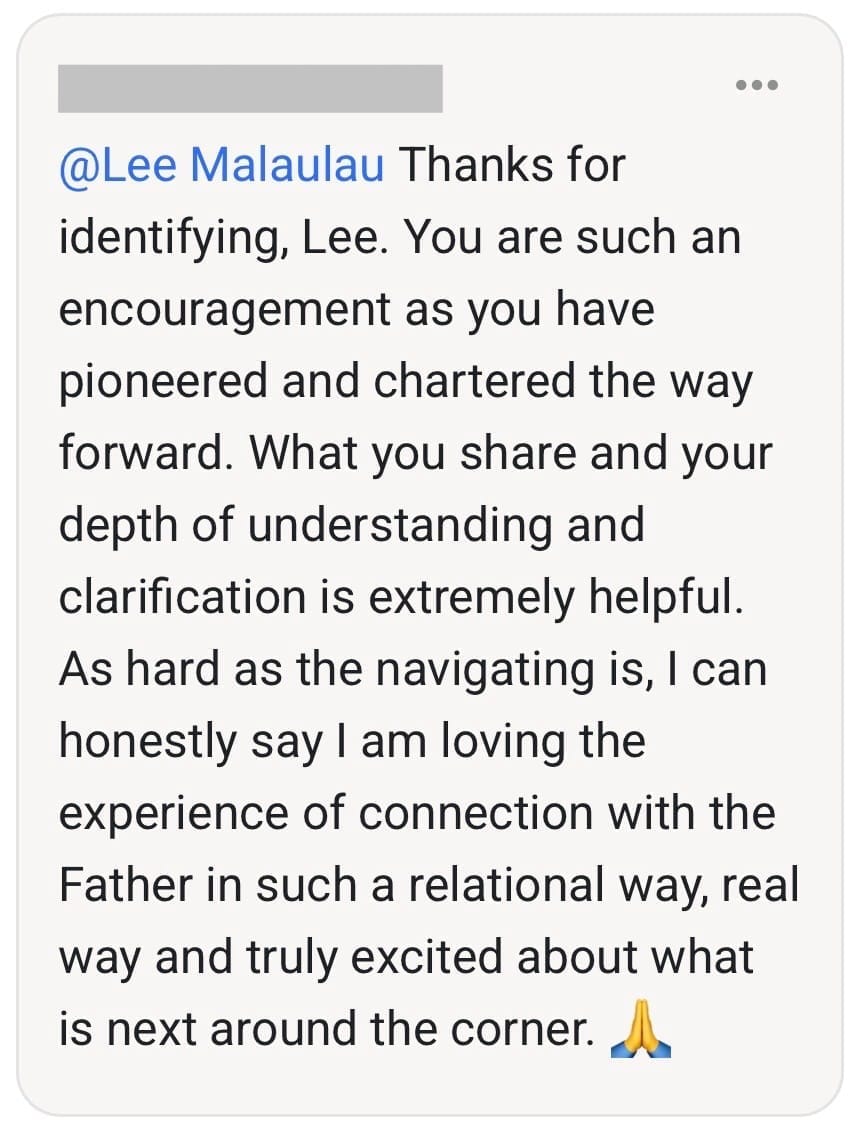Click the line "honestly say I am loving the"
Viewport: 858px width, 1129px height.
click(352, 741)
